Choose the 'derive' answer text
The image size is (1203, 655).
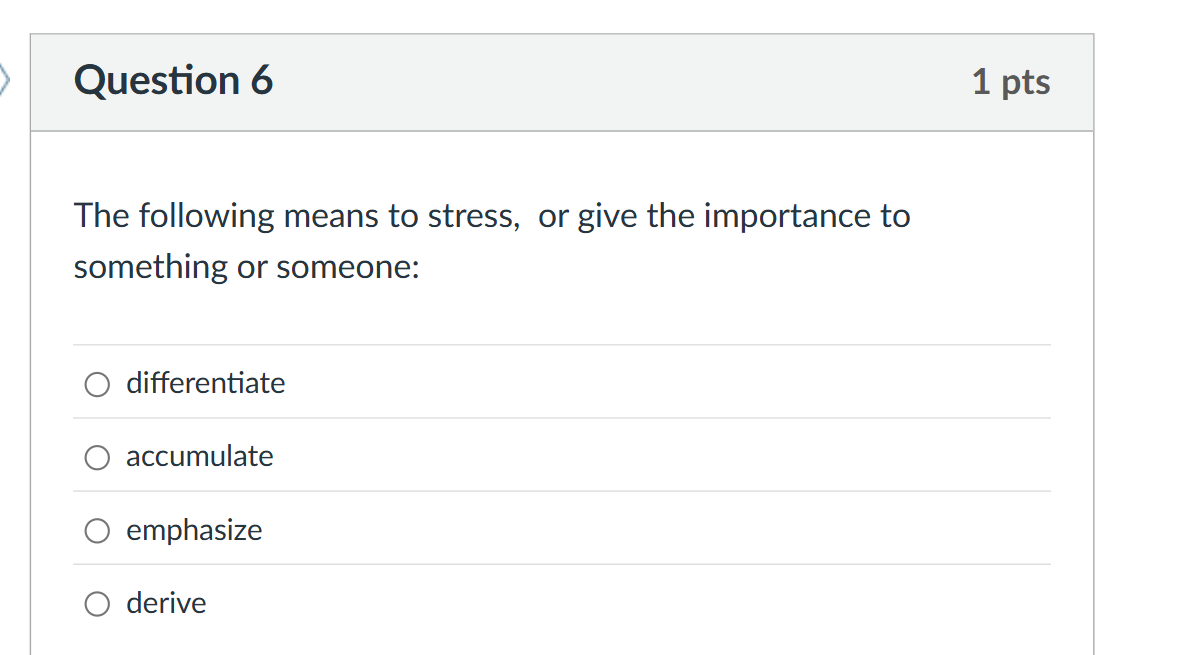pyautogui.click(x=165, y=603)
